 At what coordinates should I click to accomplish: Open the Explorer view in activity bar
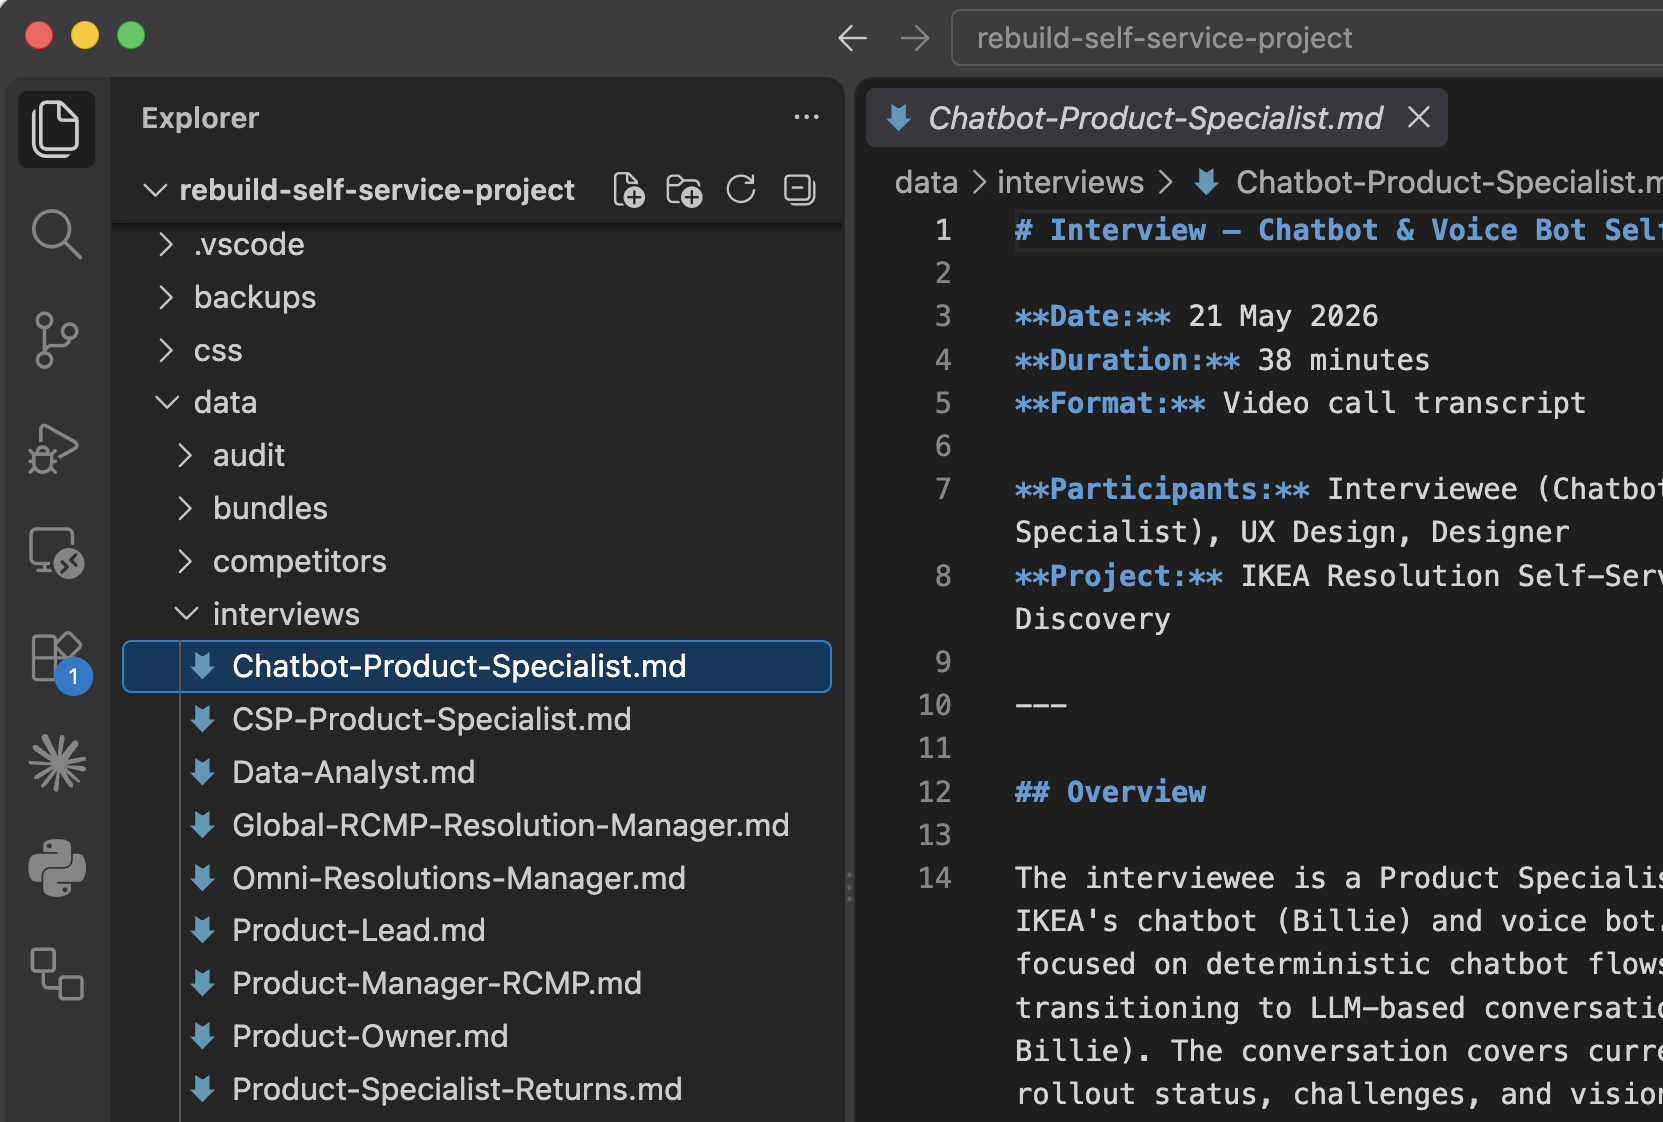(x=56, y=129)
